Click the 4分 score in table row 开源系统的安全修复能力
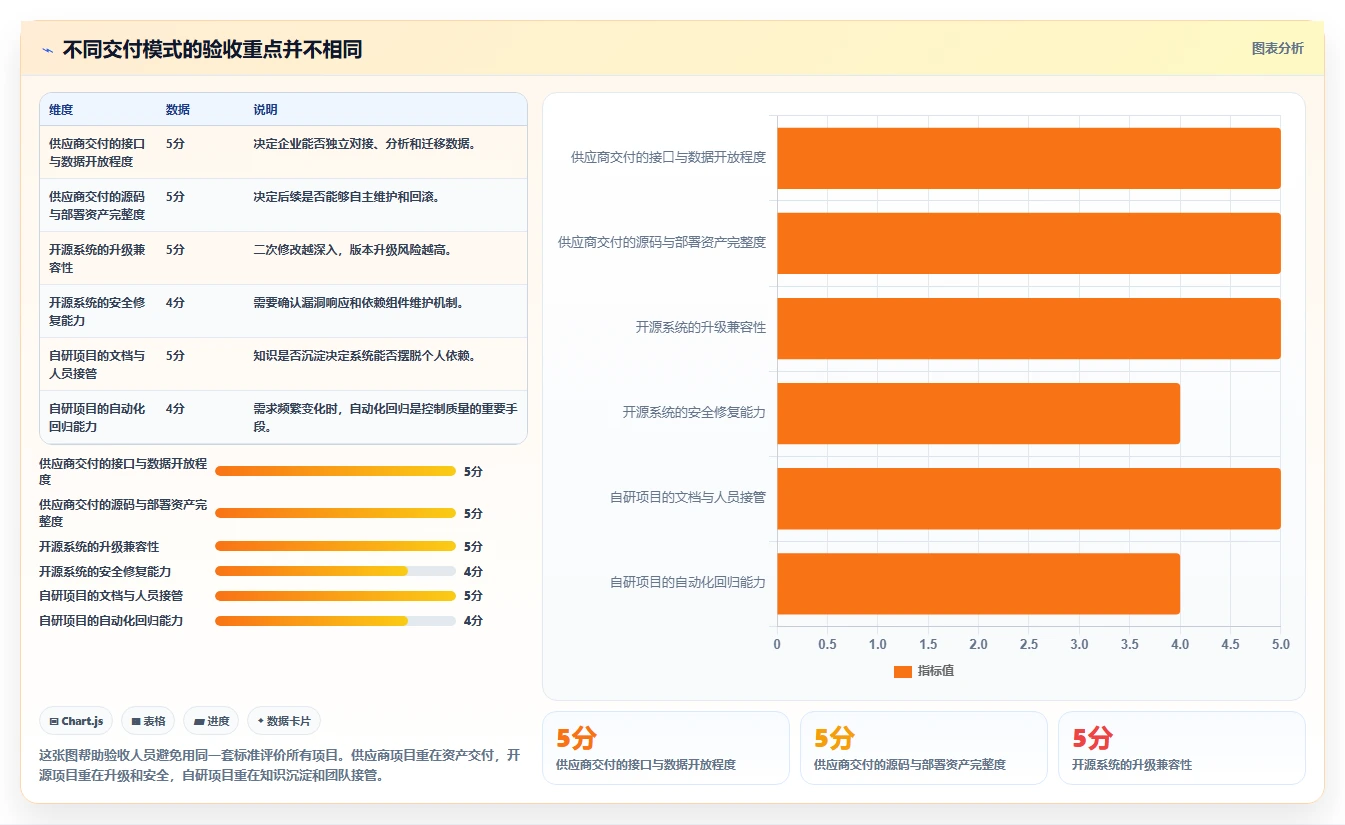Viewport: 1345px width, 825px height. click(x=175, y=303)
